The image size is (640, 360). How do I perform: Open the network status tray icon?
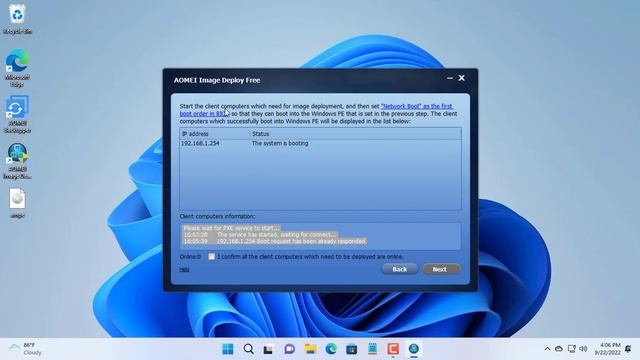pos(571,349)
